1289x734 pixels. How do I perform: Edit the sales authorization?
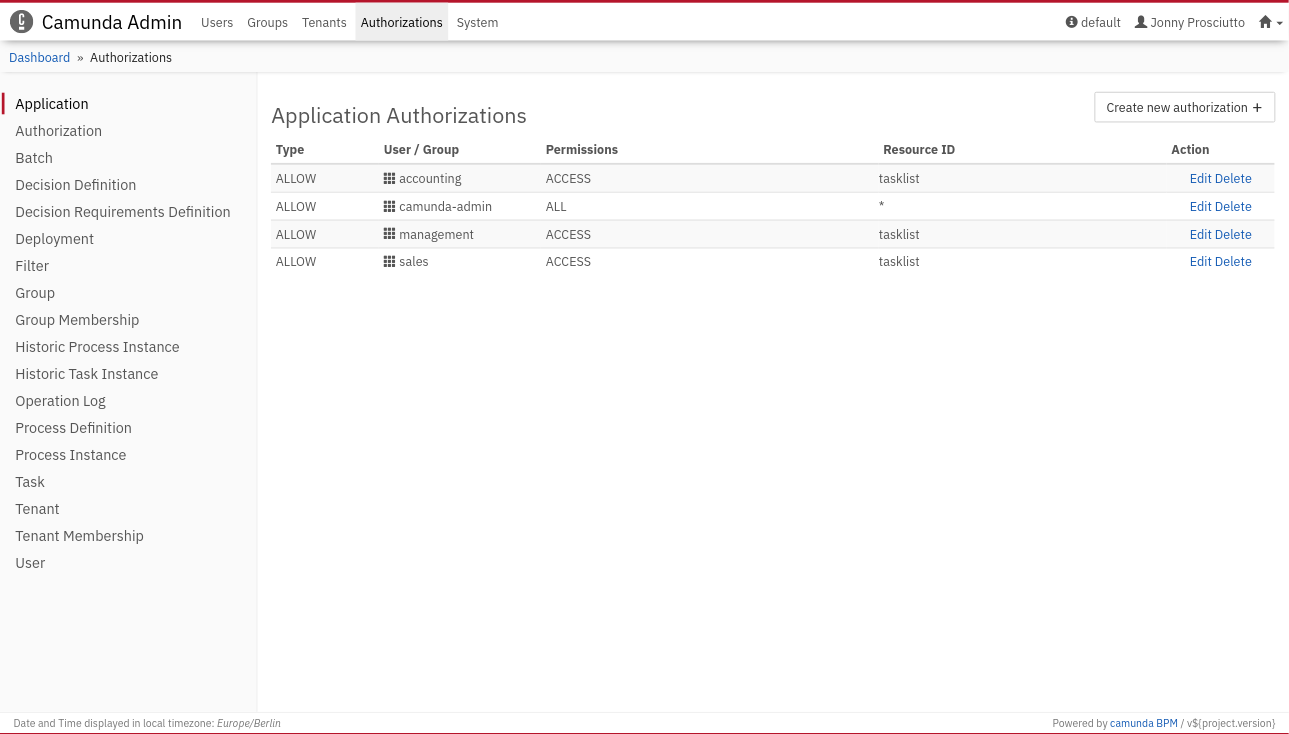click(1200, 261)
